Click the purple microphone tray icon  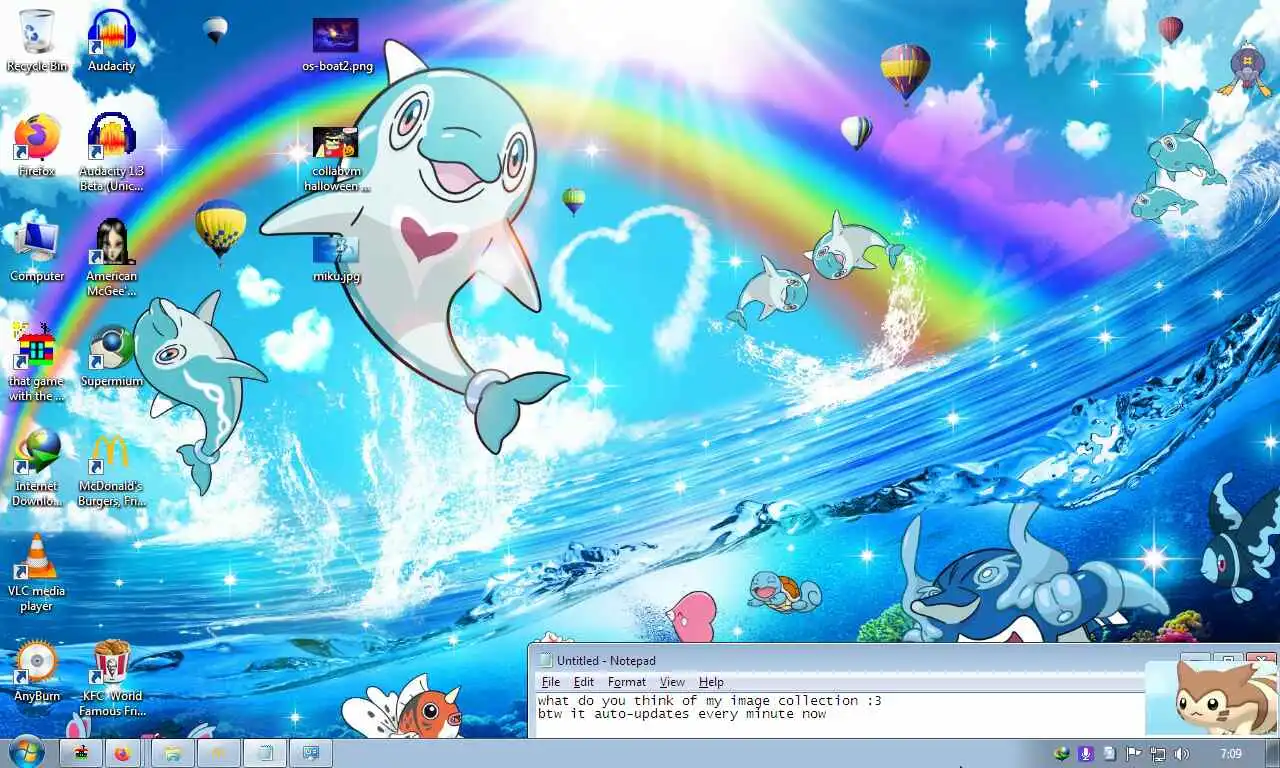coord(1086,754)
